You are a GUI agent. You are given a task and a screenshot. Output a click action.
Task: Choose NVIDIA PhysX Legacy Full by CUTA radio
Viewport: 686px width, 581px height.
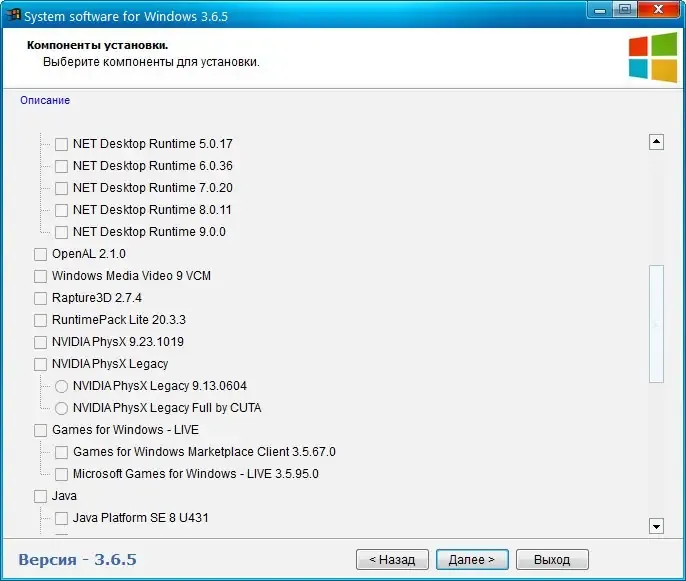point(61,408)
